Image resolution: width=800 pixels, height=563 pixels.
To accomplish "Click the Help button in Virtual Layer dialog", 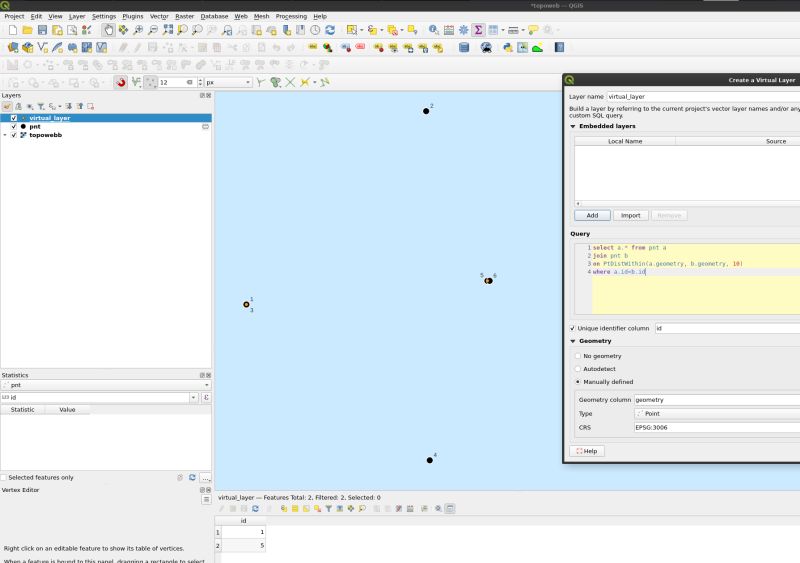I will [x=587, y=451].
